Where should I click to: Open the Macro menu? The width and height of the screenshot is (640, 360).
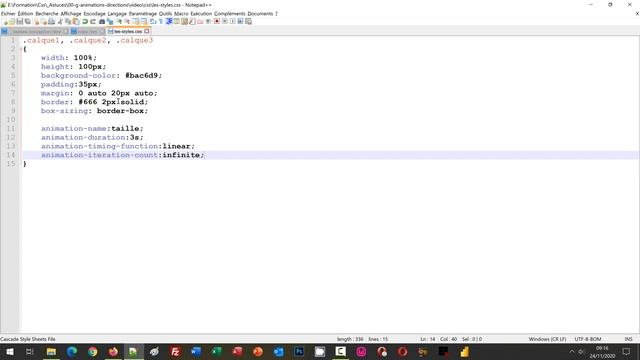coord(181,13)
